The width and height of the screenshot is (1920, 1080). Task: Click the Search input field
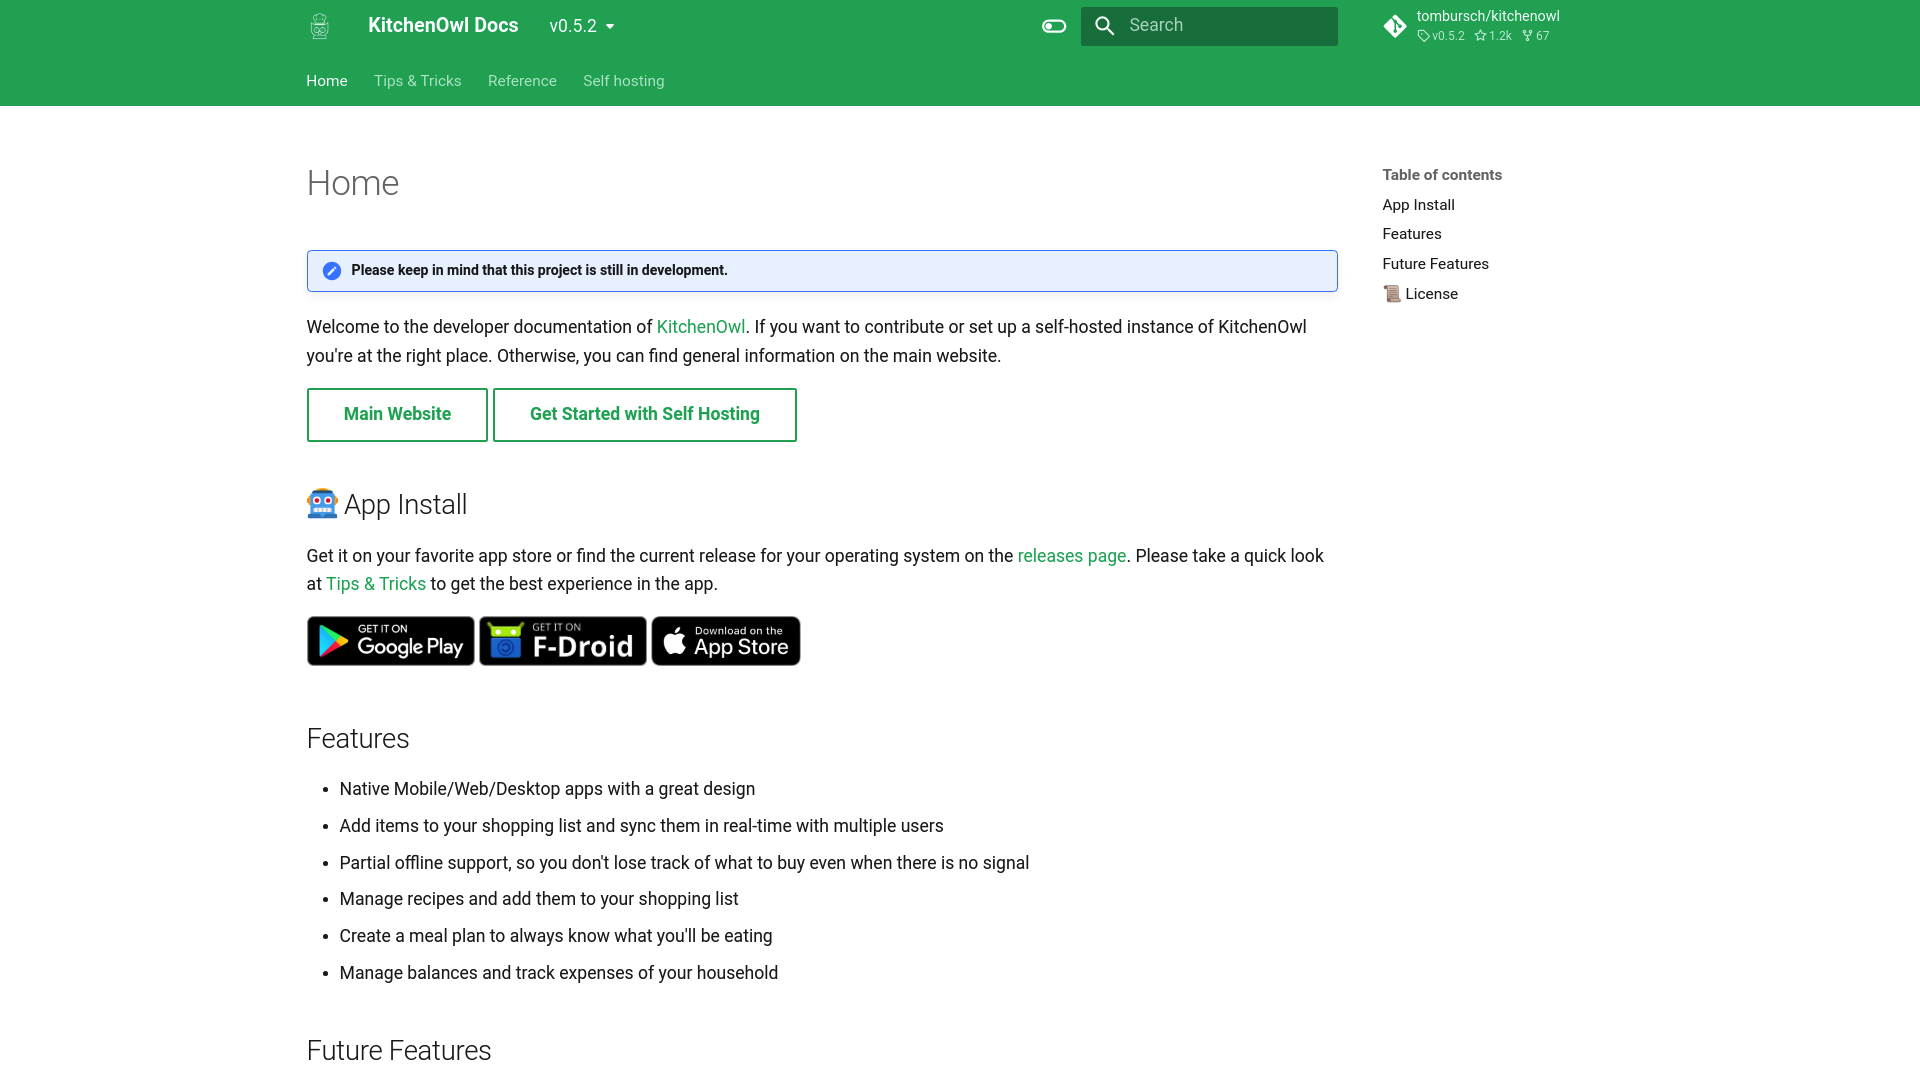[x=1209, y=25]
